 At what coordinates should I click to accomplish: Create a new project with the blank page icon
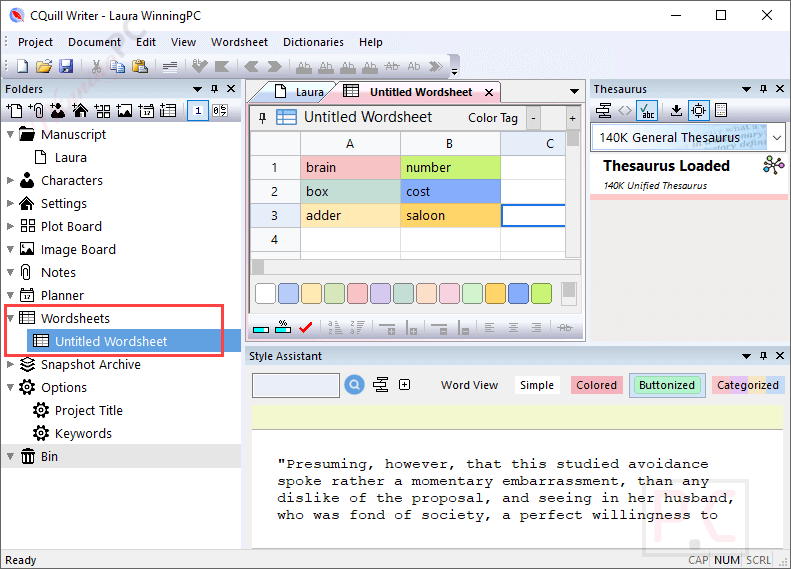click(23, 66)
